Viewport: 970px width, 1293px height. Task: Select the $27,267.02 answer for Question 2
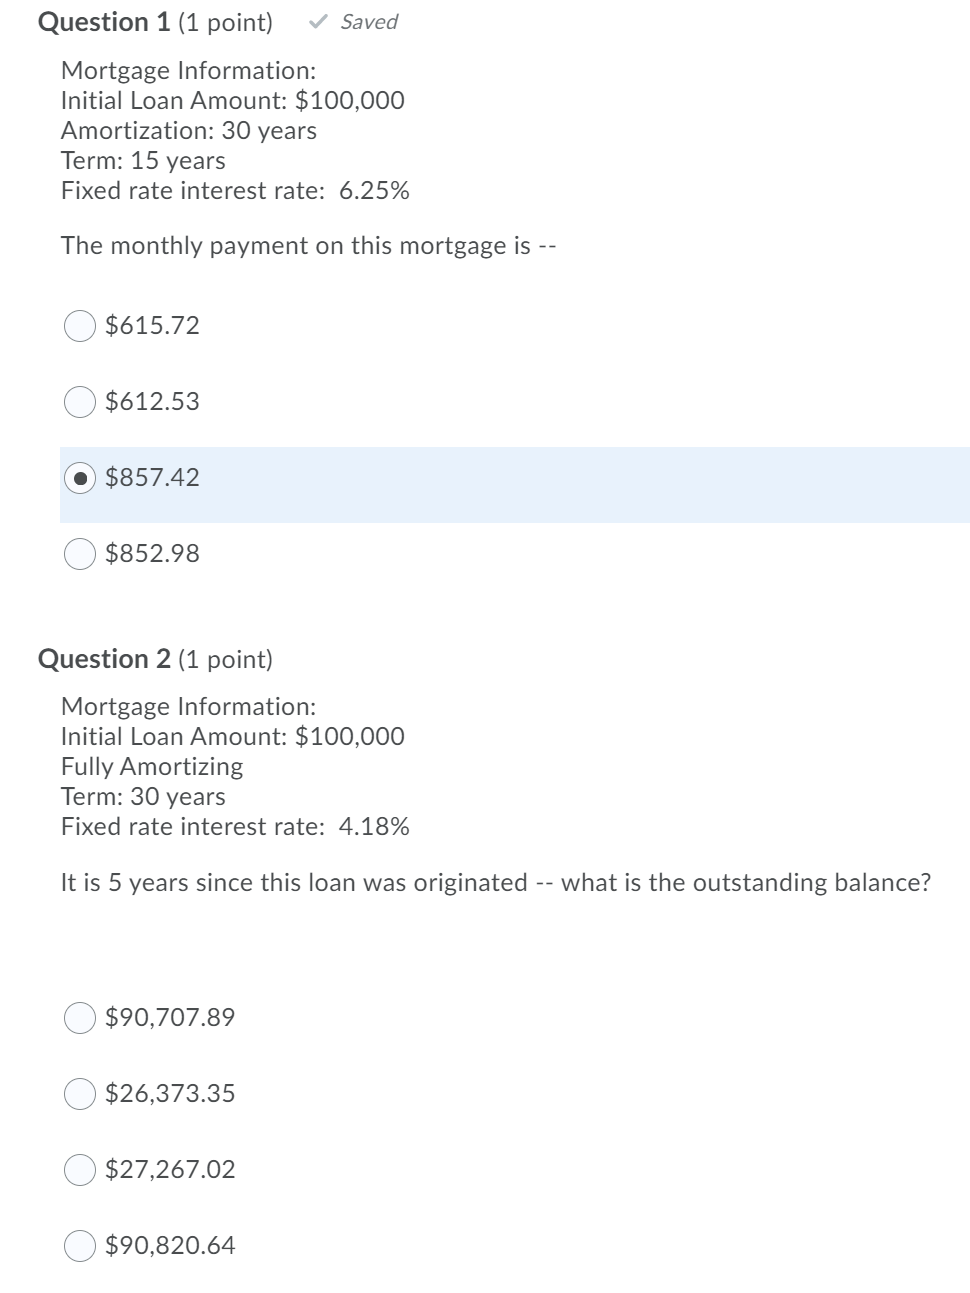coord(79,1169)
